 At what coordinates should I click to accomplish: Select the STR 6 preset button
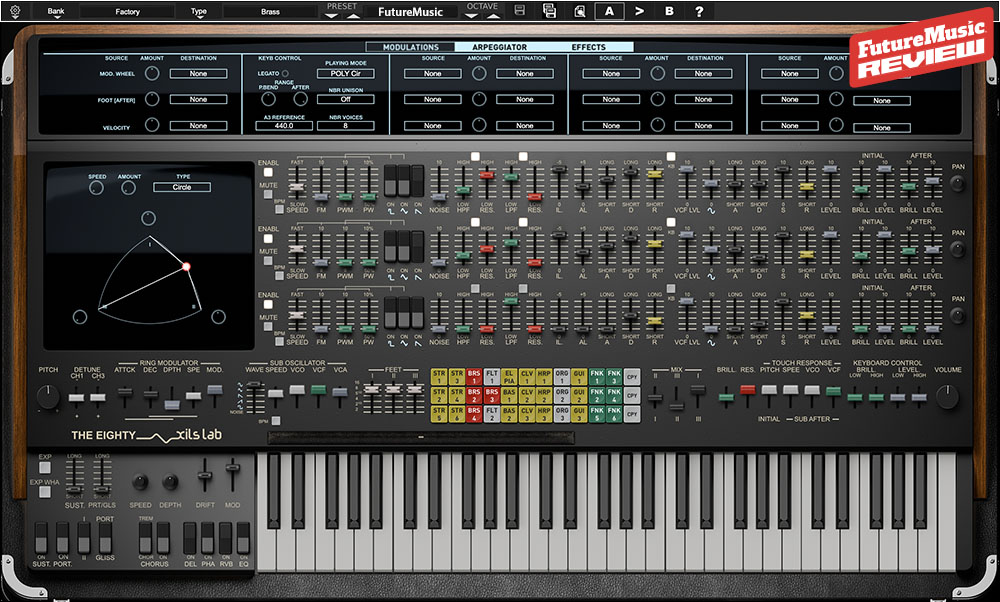coord(456,415)
